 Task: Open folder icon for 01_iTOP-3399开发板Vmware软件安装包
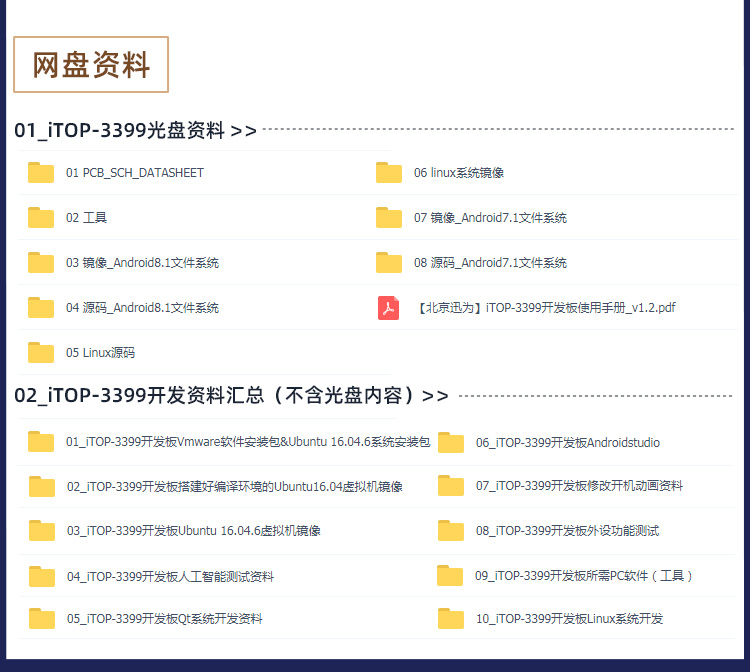tap(41, 441)
